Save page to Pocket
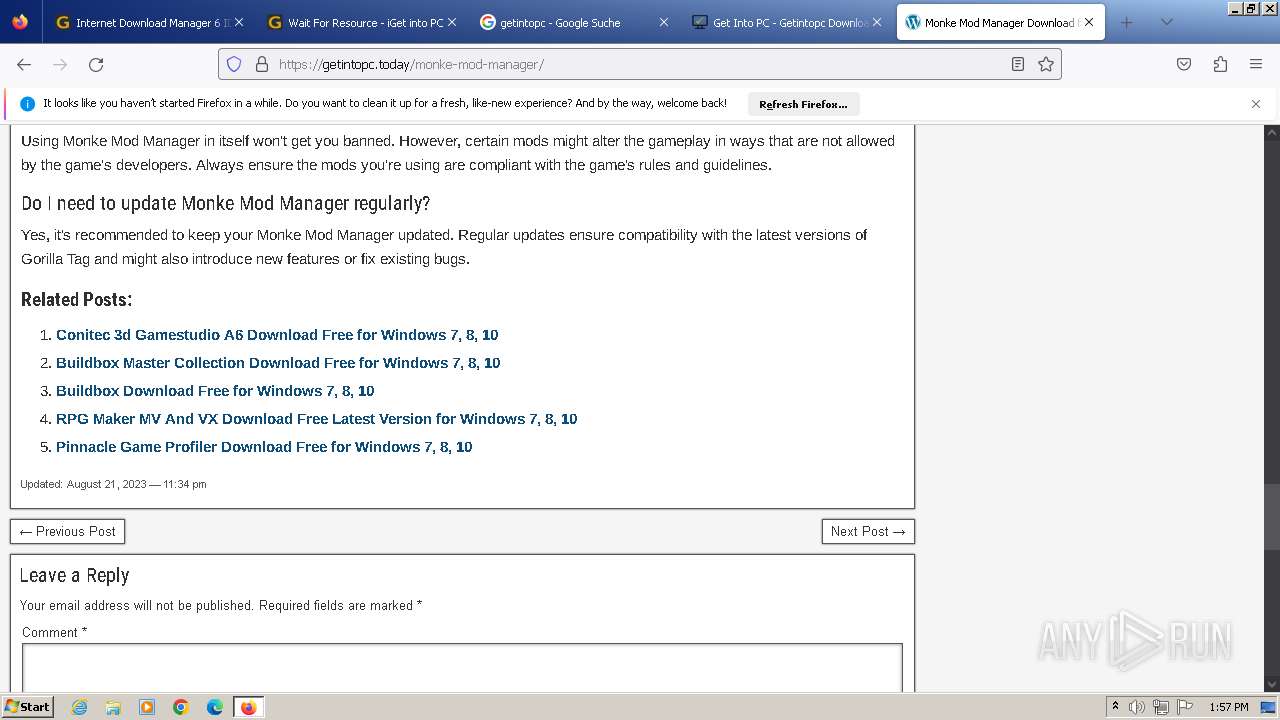 [1184, 64]
